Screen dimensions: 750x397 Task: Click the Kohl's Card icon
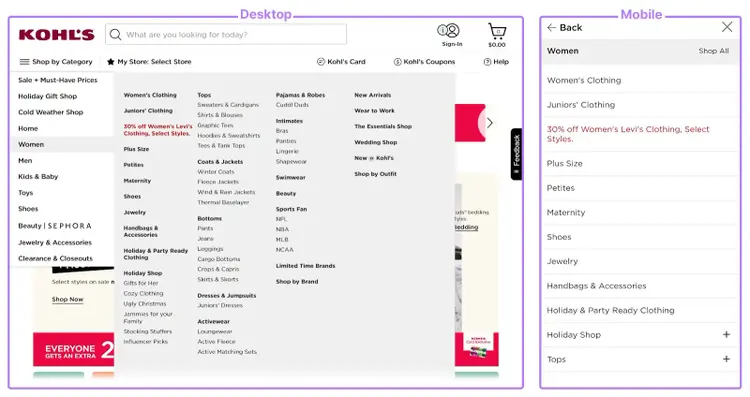[321, 62]
